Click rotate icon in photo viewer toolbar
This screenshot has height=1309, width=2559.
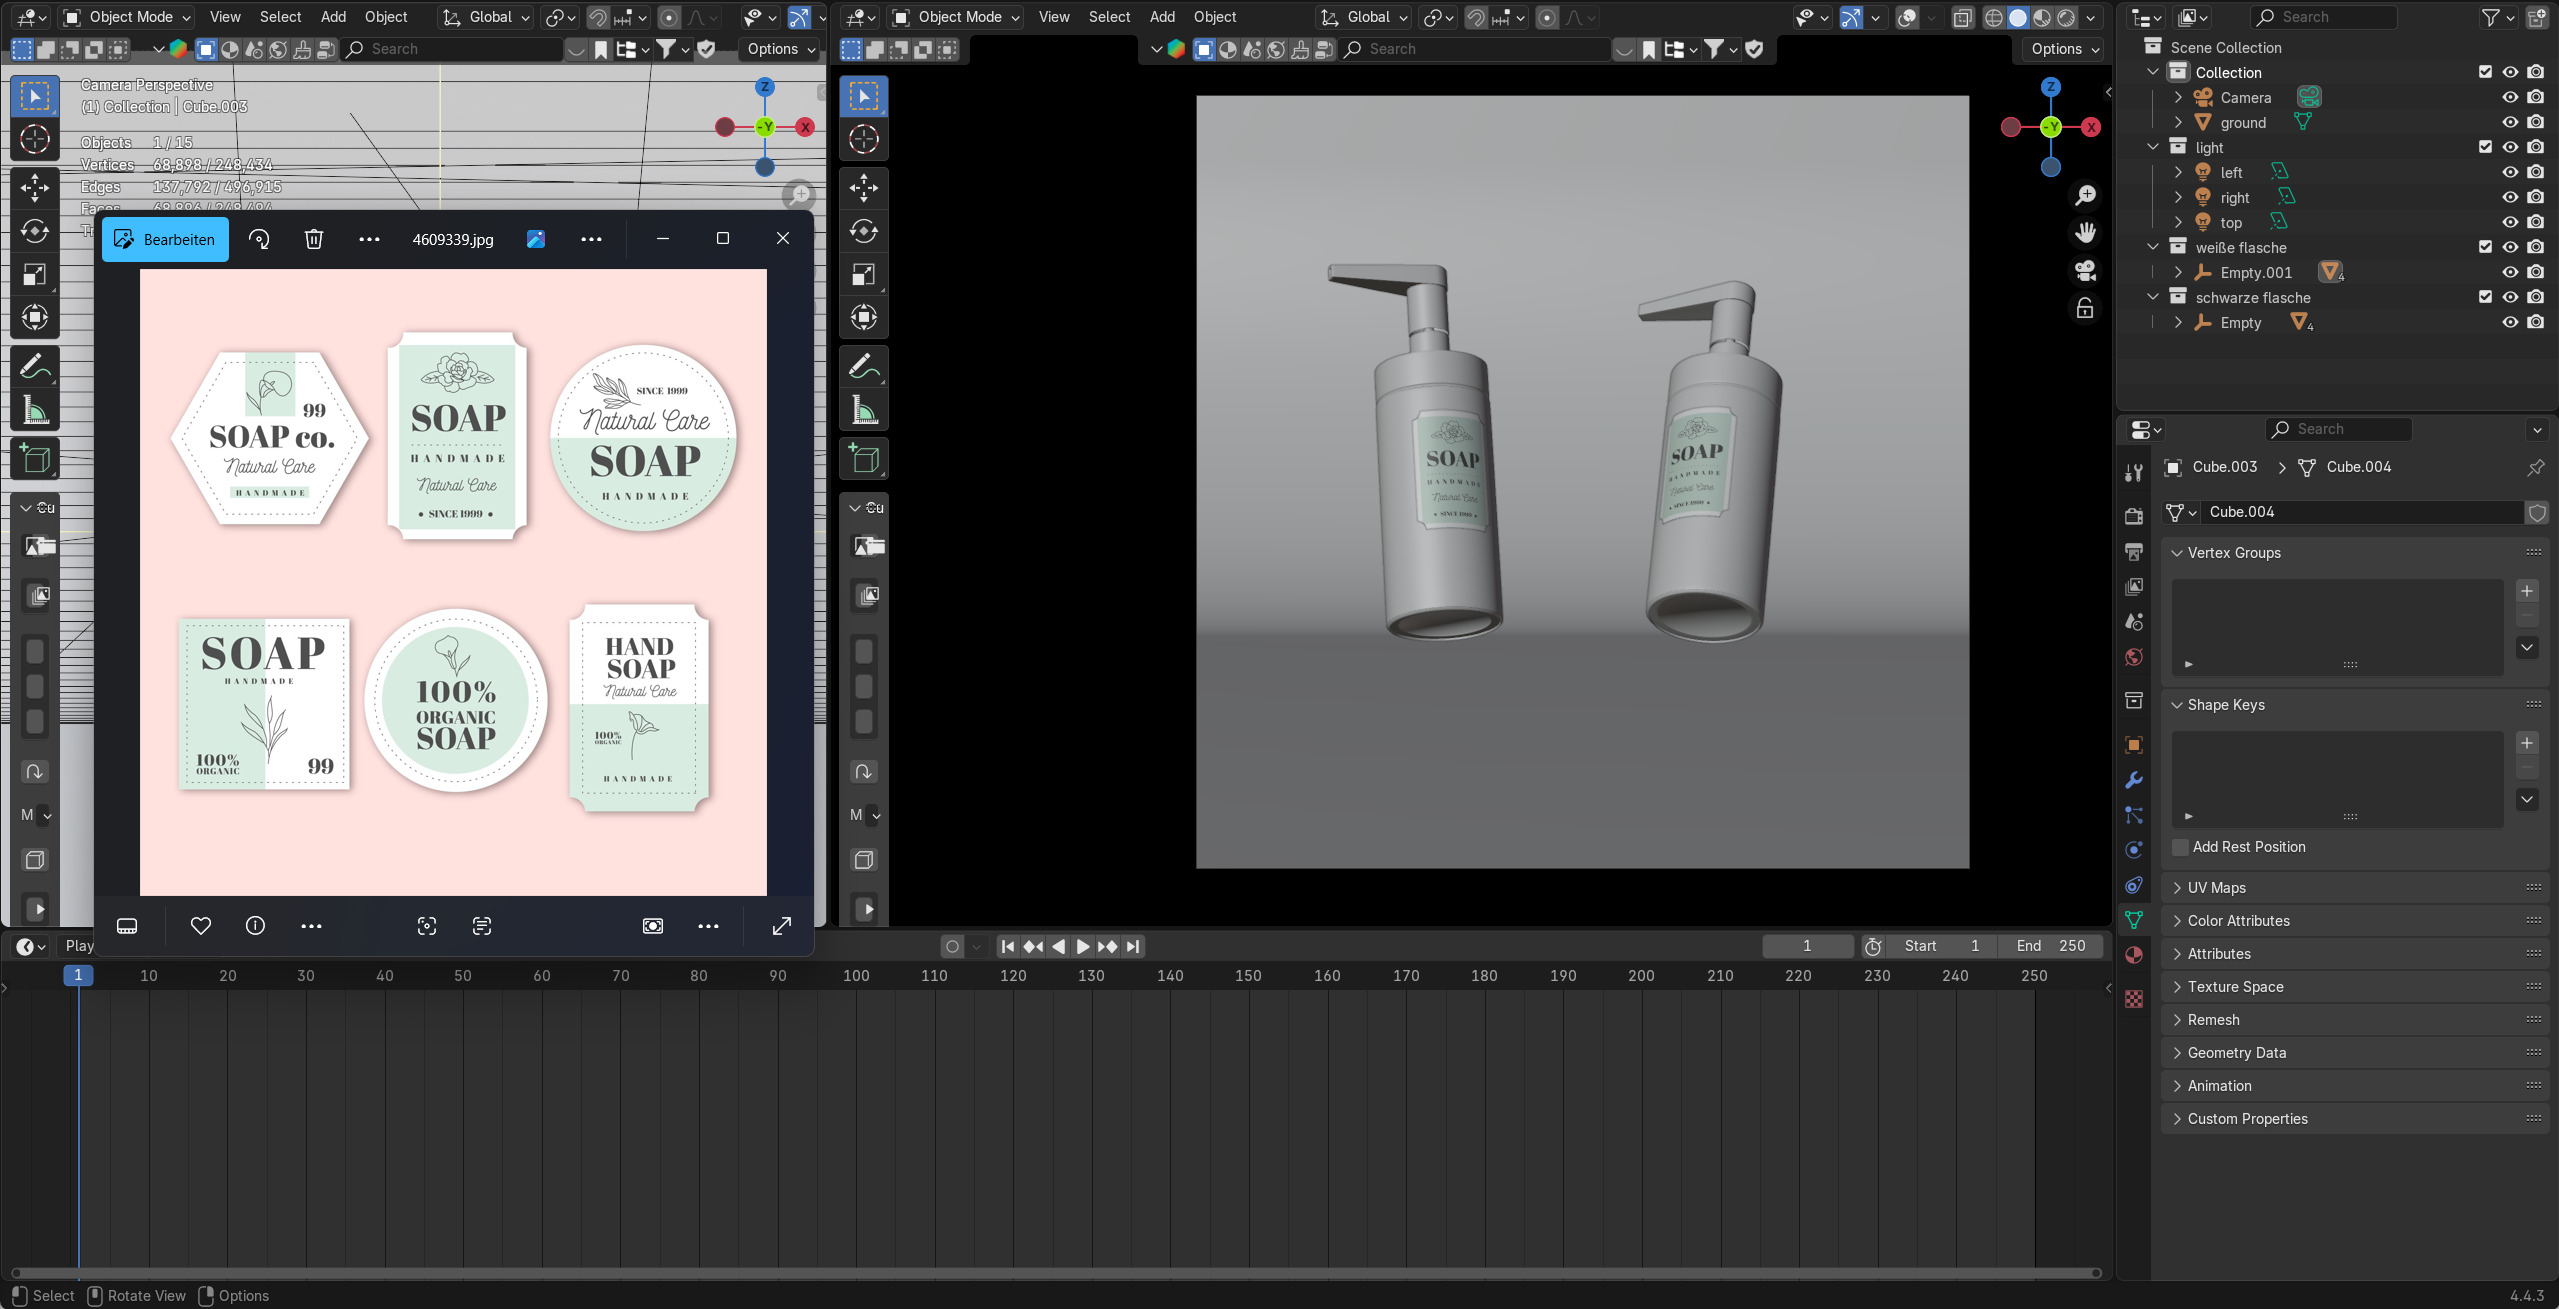[259, 239]
